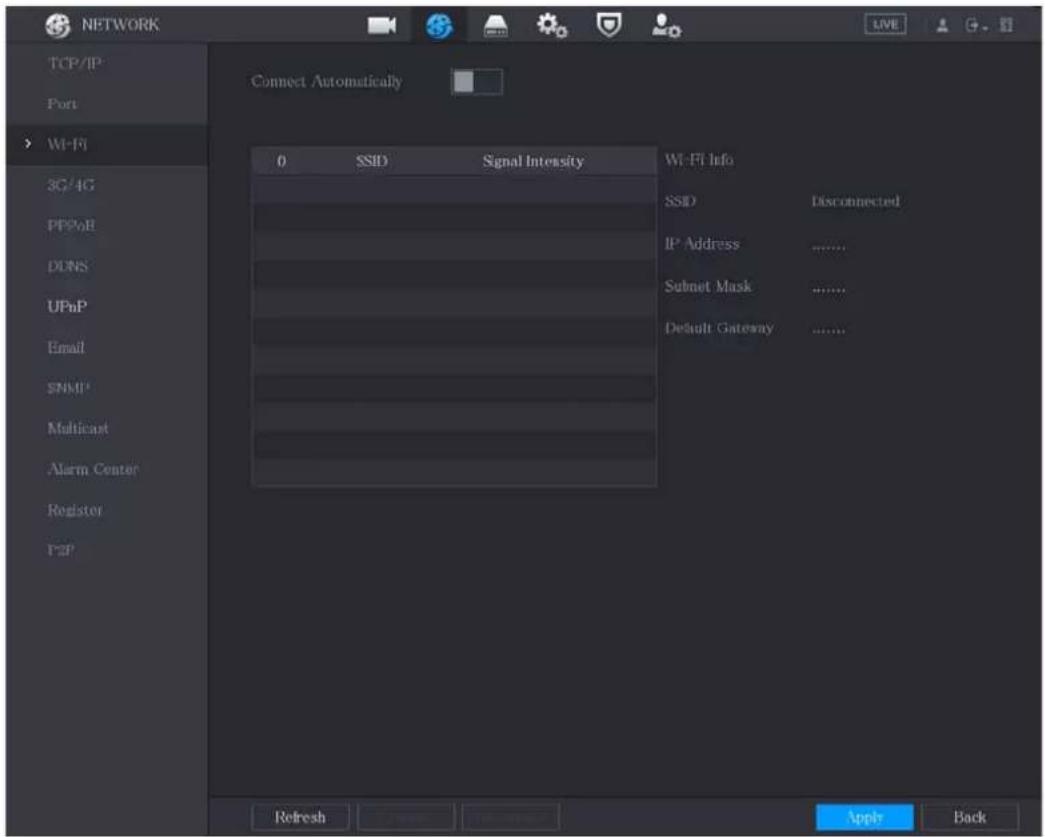Click the blue Apply button
Screen dimensions: 1045x837
(864, 817)
